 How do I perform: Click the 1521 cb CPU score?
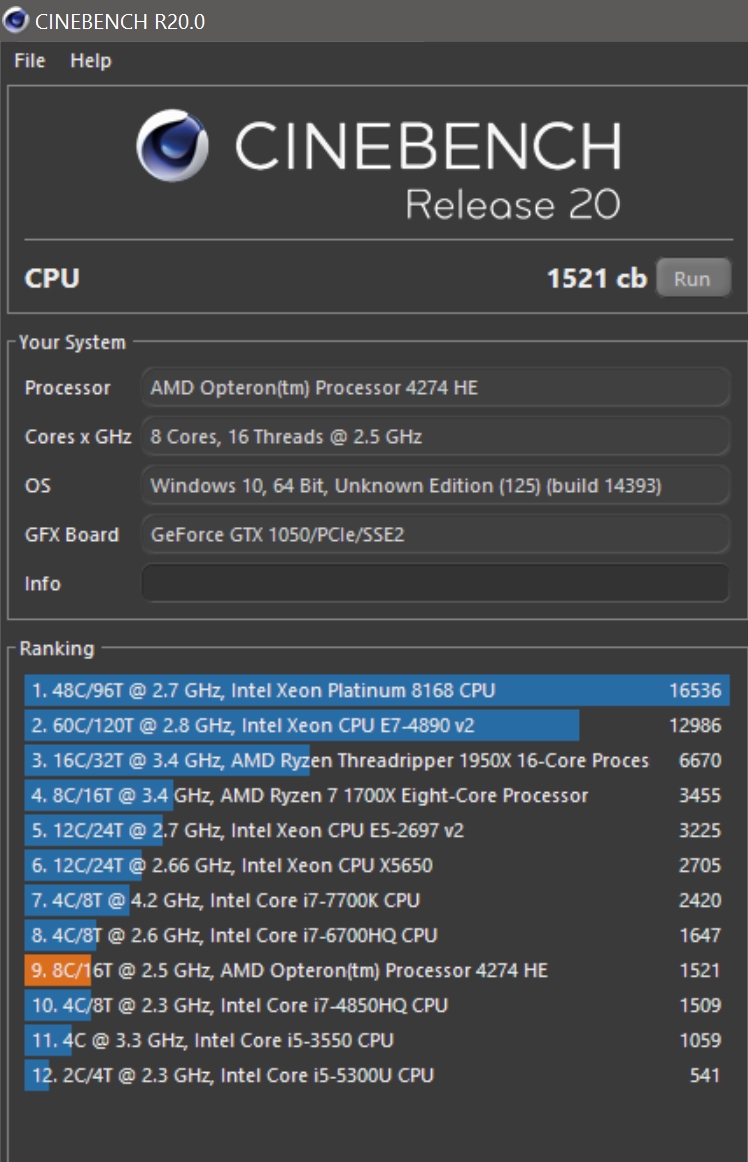[x=596, y=279]
